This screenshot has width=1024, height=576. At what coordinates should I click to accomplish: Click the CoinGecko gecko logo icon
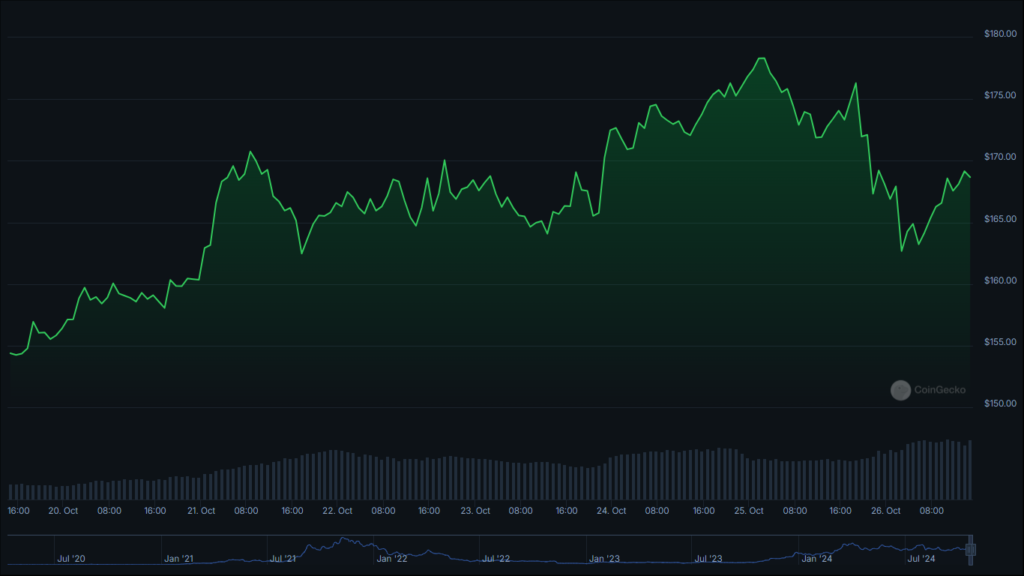click(901, 390)
